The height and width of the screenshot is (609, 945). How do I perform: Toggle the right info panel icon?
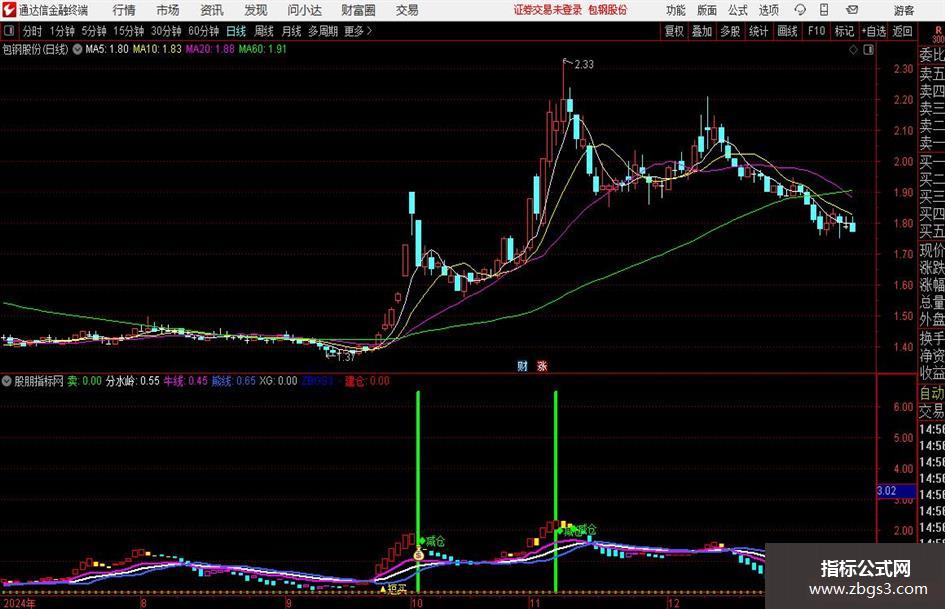[x=868, y=49]
